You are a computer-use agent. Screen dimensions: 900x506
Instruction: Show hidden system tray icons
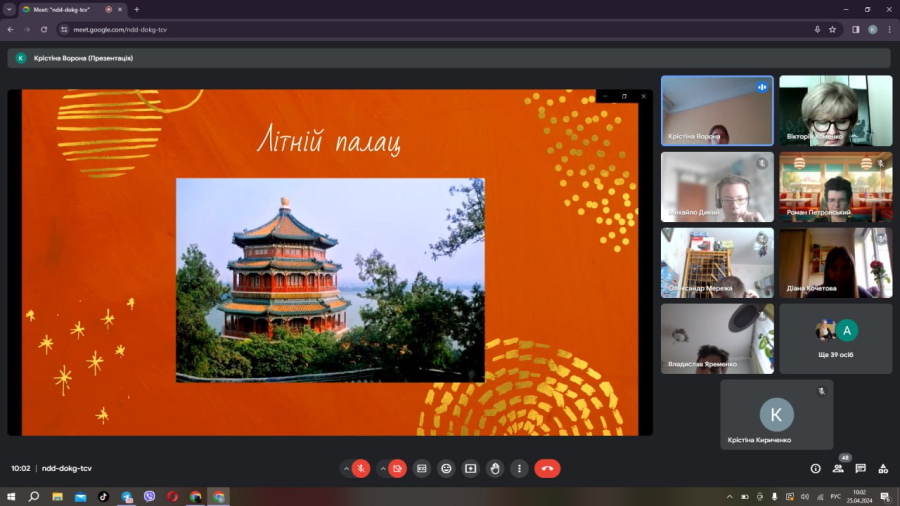click(730, 497)
